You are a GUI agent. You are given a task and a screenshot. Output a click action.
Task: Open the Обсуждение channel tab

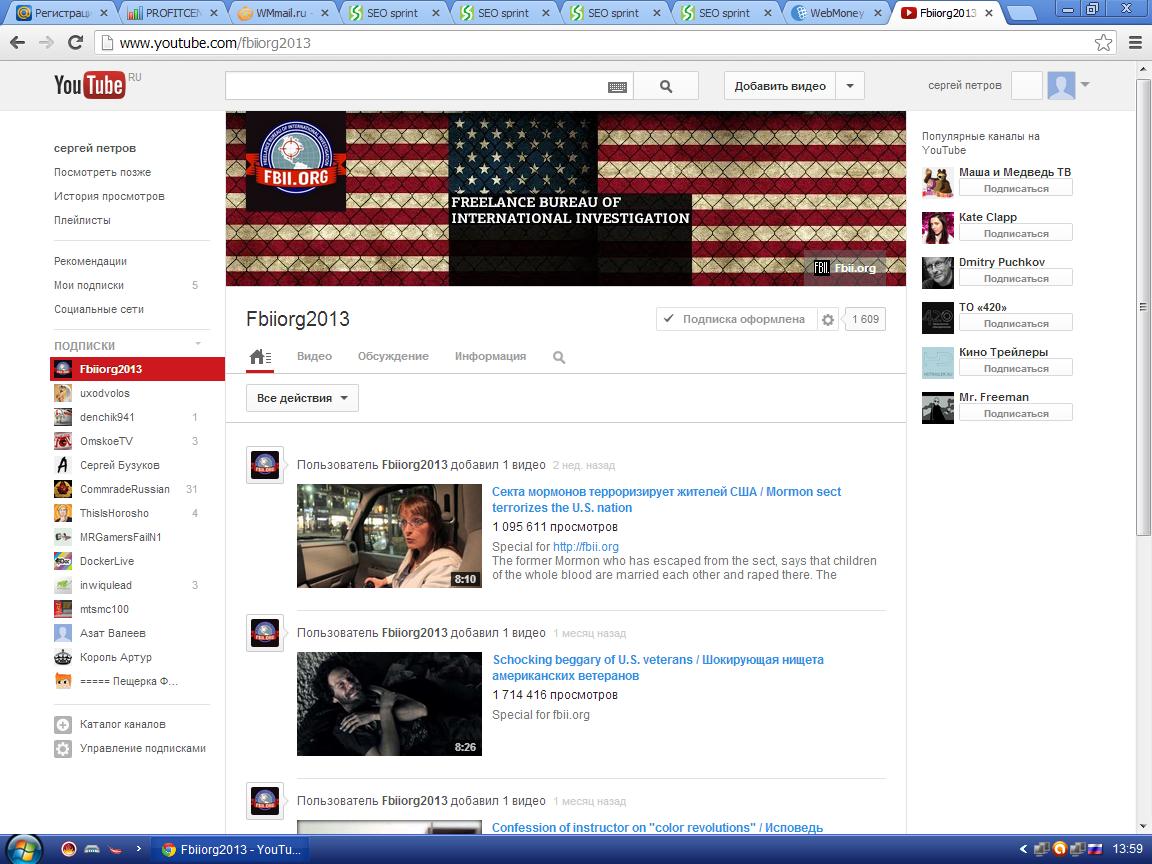click(x=393, y=356)
